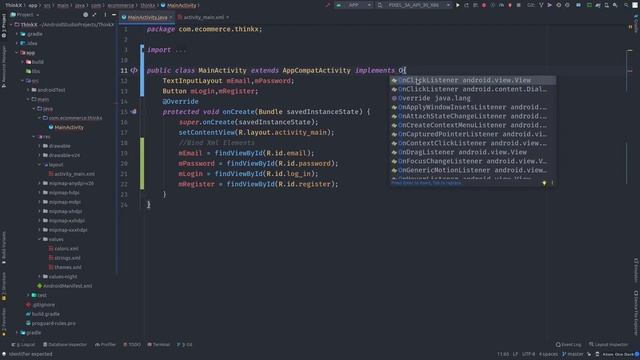Open completion popup more options icon

tap(552, 183)
